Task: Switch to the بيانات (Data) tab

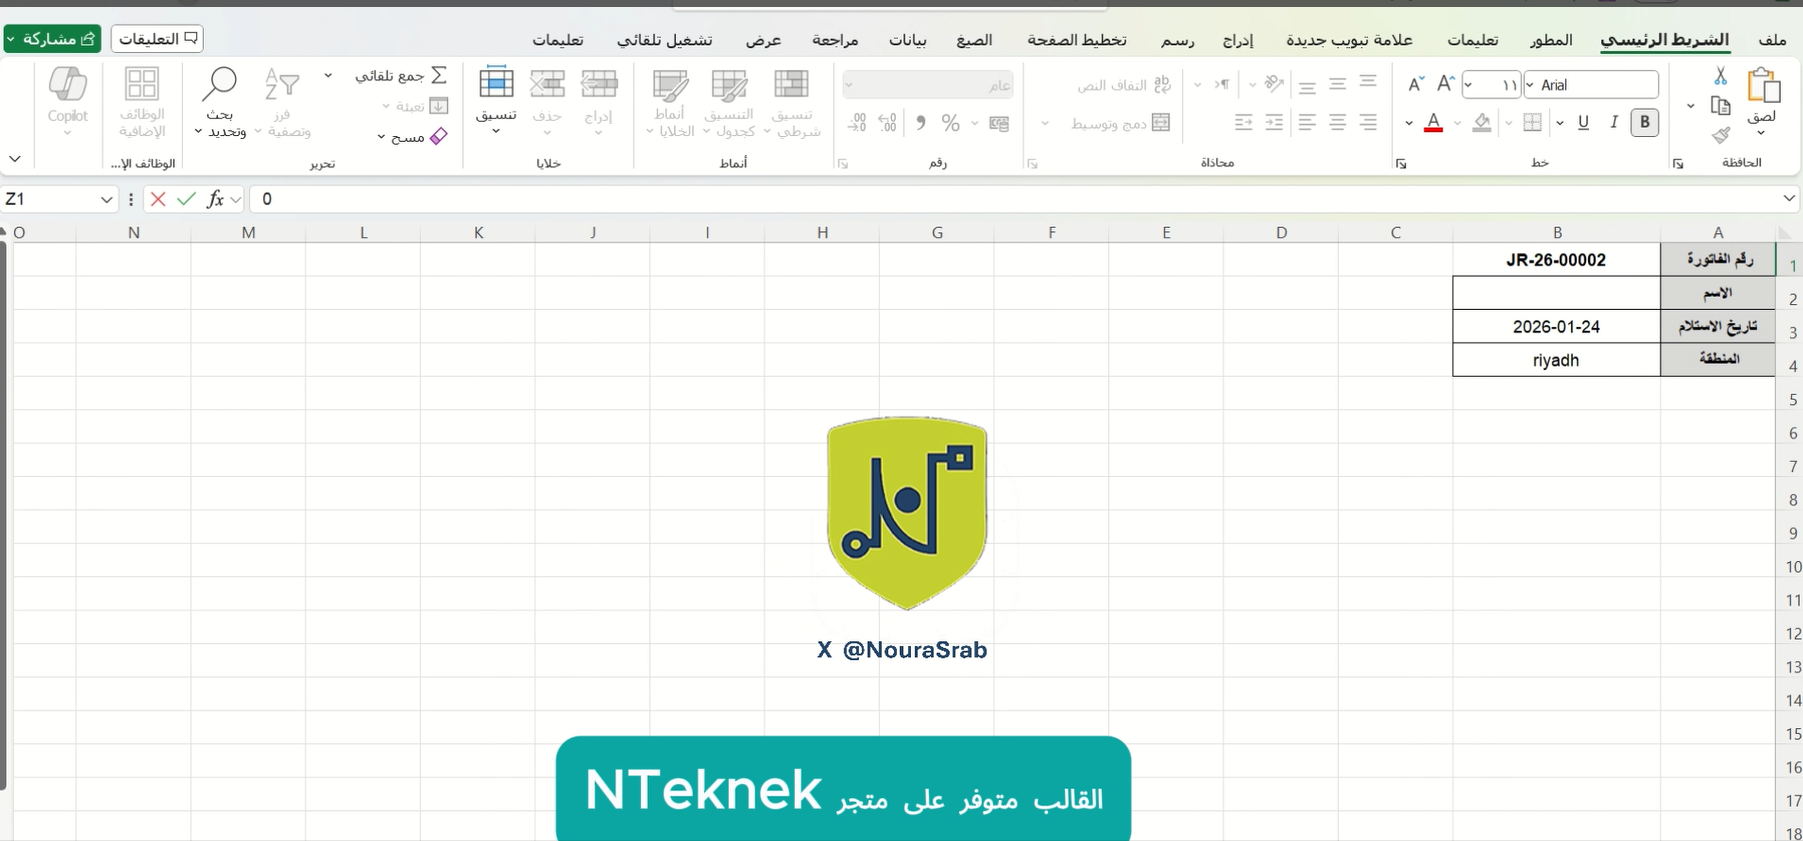Action: coord(907,40)
